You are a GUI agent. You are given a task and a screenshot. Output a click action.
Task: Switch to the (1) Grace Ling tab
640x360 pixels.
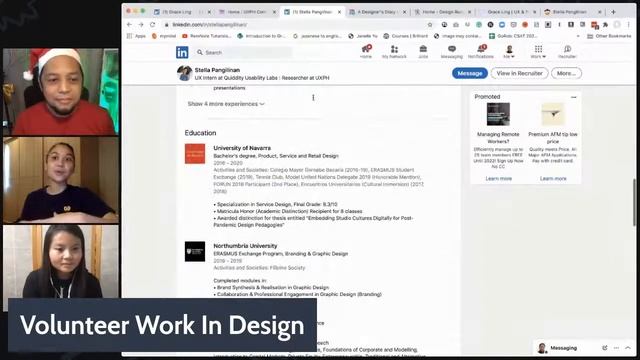(x=178, y=12)
